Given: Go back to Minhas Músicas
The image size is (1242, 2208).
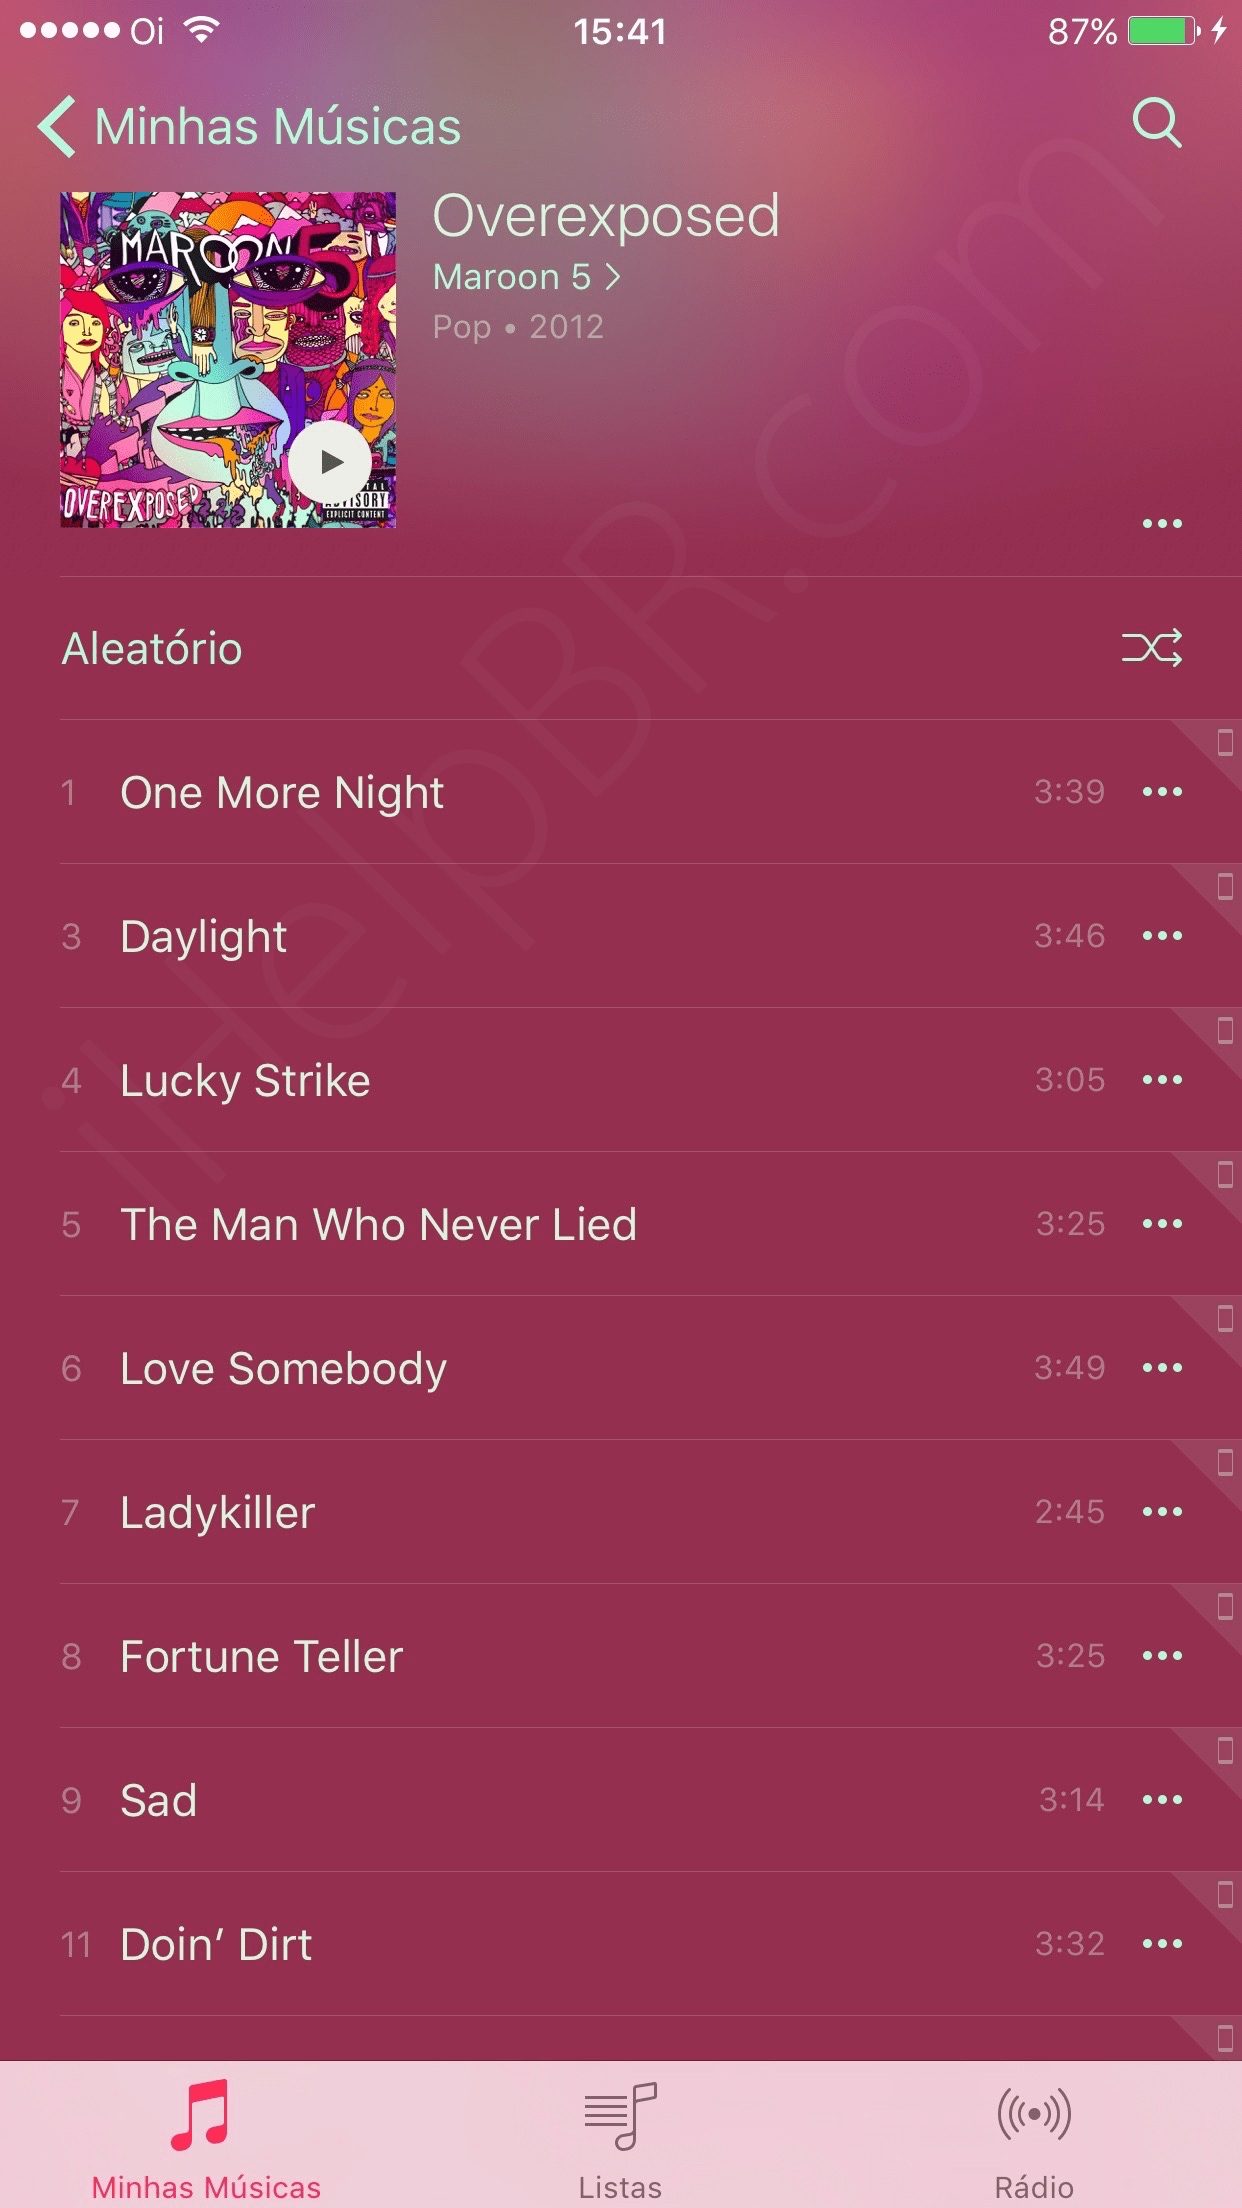Looking at the screenshot, I should [249, 127].
